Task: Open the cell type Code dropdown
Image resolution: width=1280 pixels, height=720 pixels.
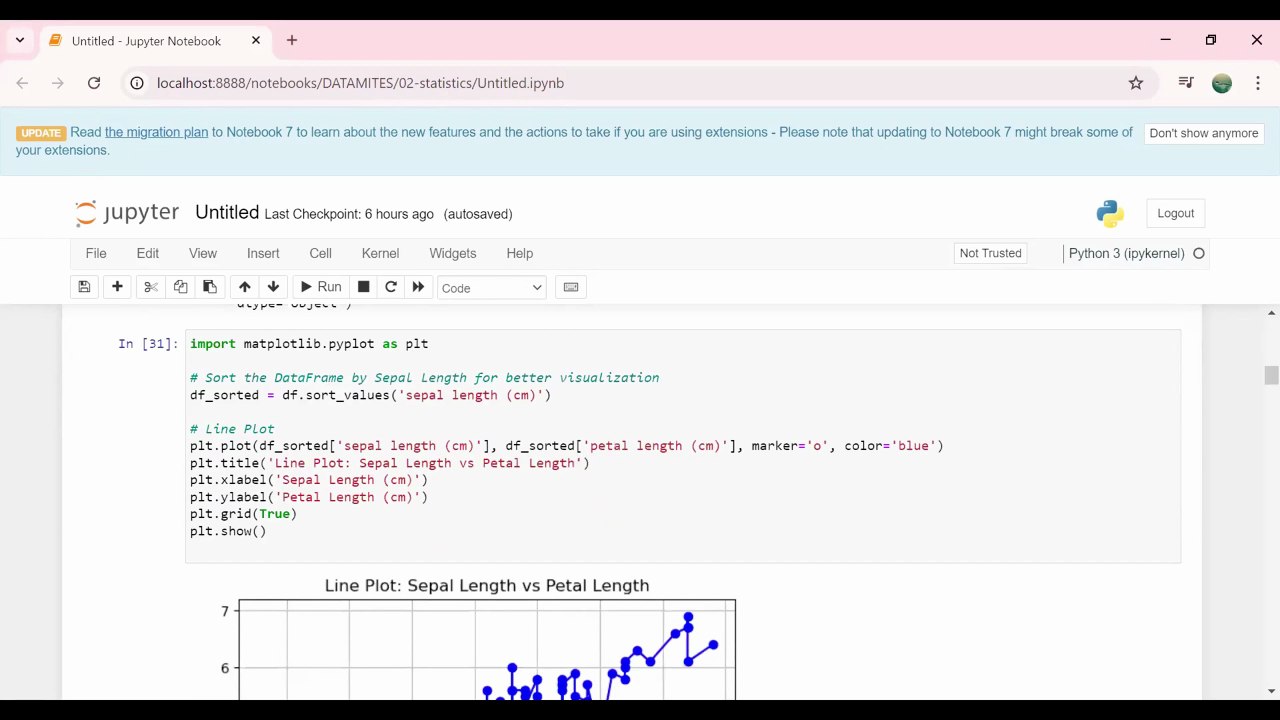Action: point(491,288)
